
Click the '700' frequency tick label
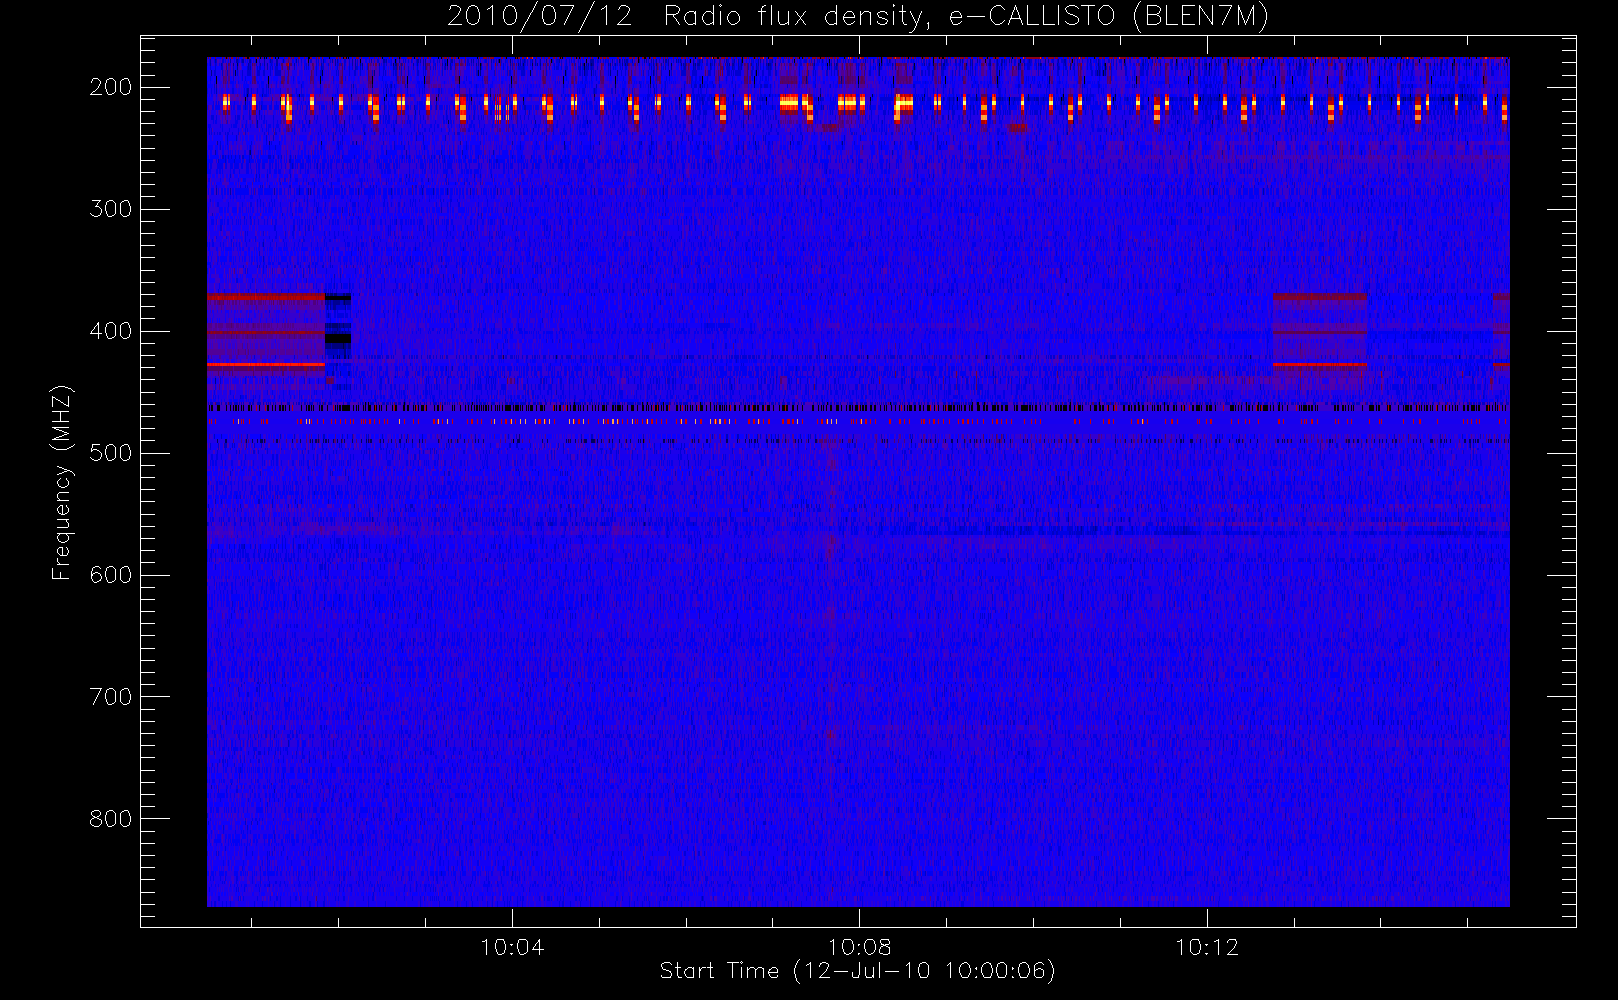click(111, 697)
